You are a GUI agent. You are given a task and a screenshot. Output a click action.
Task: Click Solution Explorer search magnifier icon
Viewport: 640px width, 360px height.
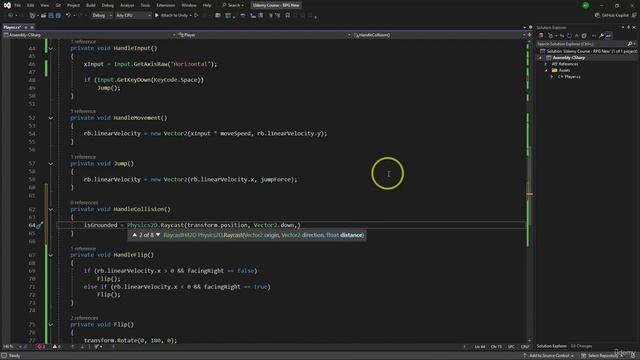click(x=630, y=44)
